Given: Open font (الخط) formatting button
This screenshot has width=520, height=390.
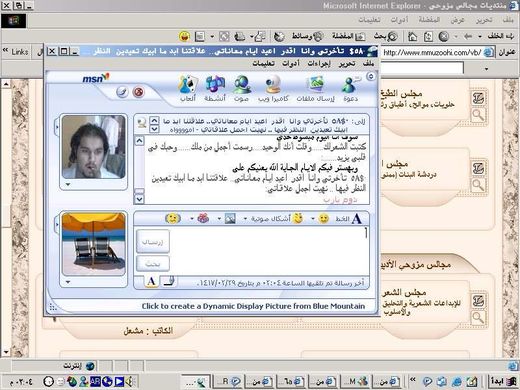Looking at the screenshot, I should [348, 219].
